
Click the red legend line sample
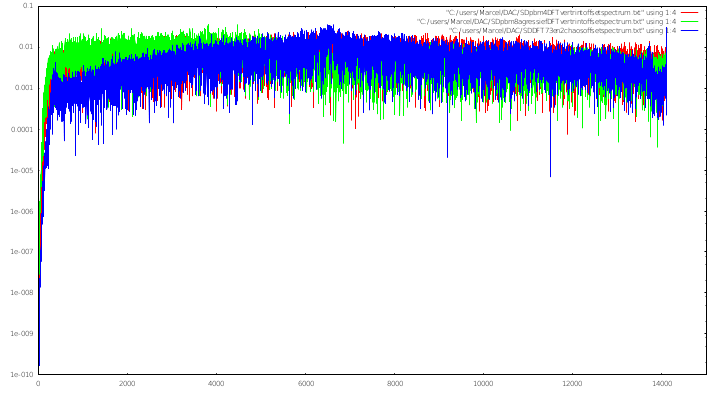tap(690, 12)
